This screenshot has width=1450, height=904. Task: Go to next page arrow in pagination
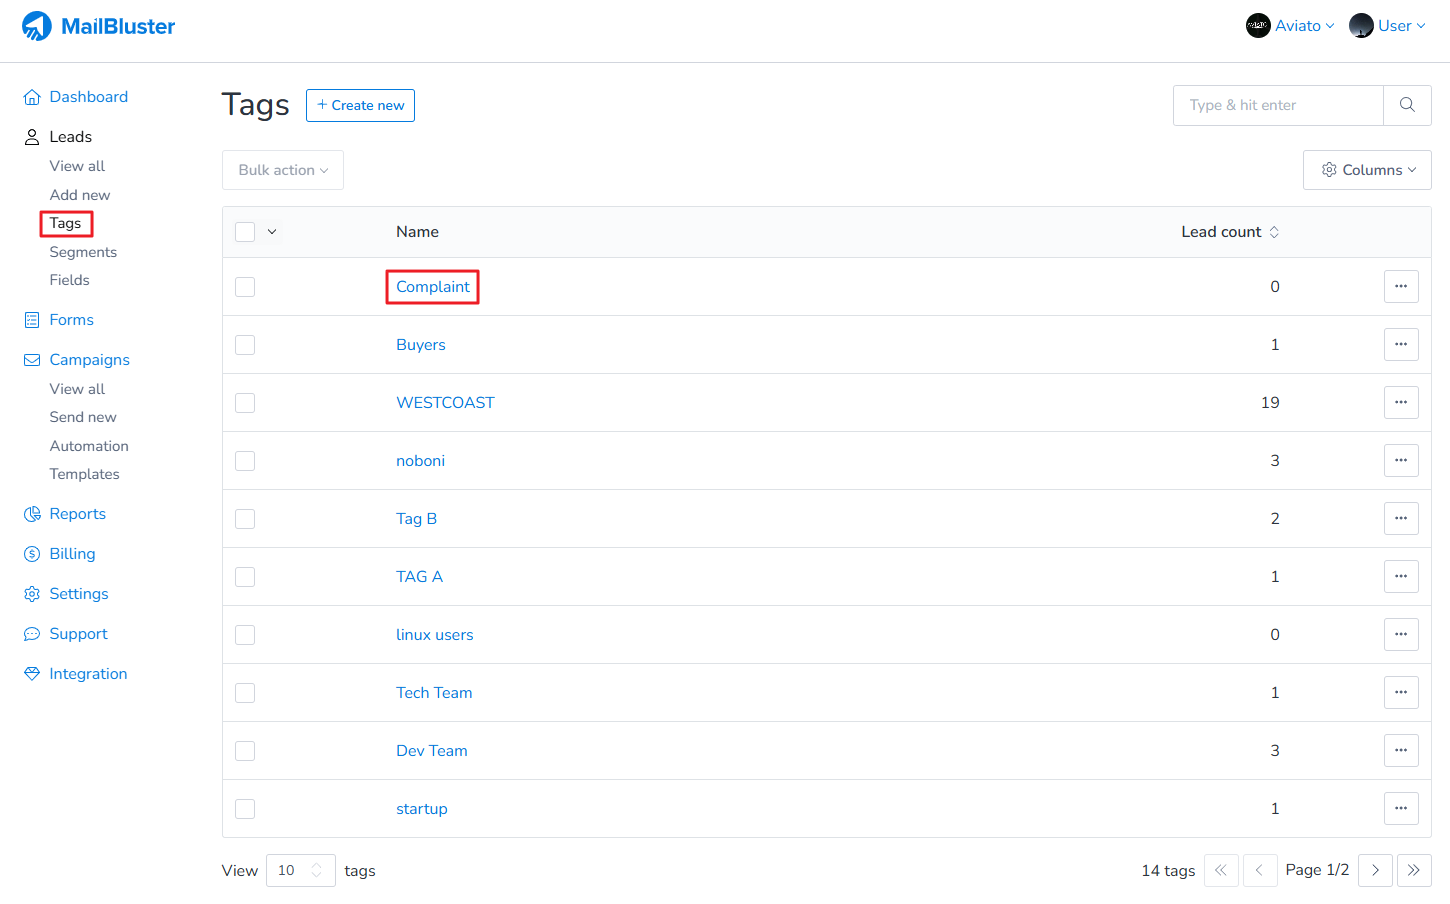[1375, 871]
